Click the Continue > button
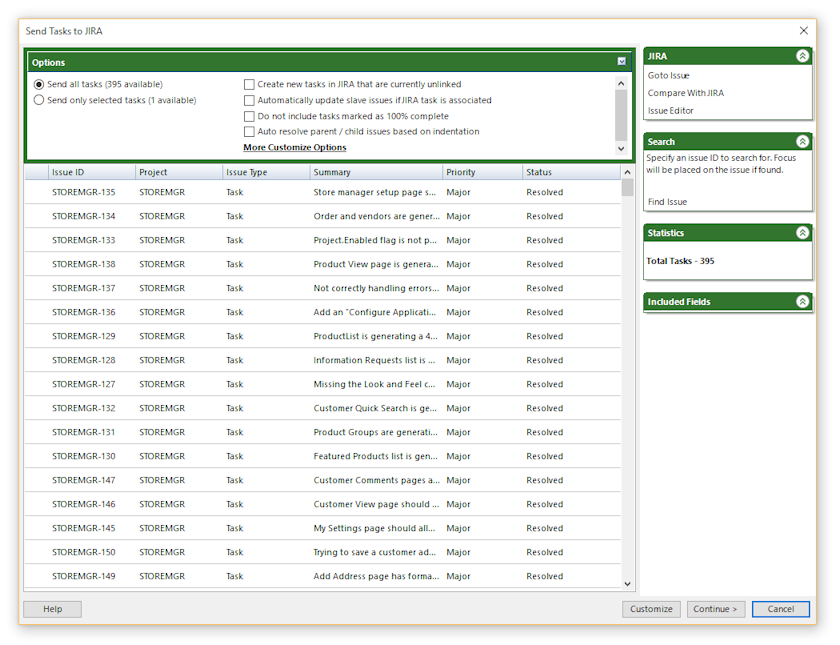 click(x=716, y=609)
